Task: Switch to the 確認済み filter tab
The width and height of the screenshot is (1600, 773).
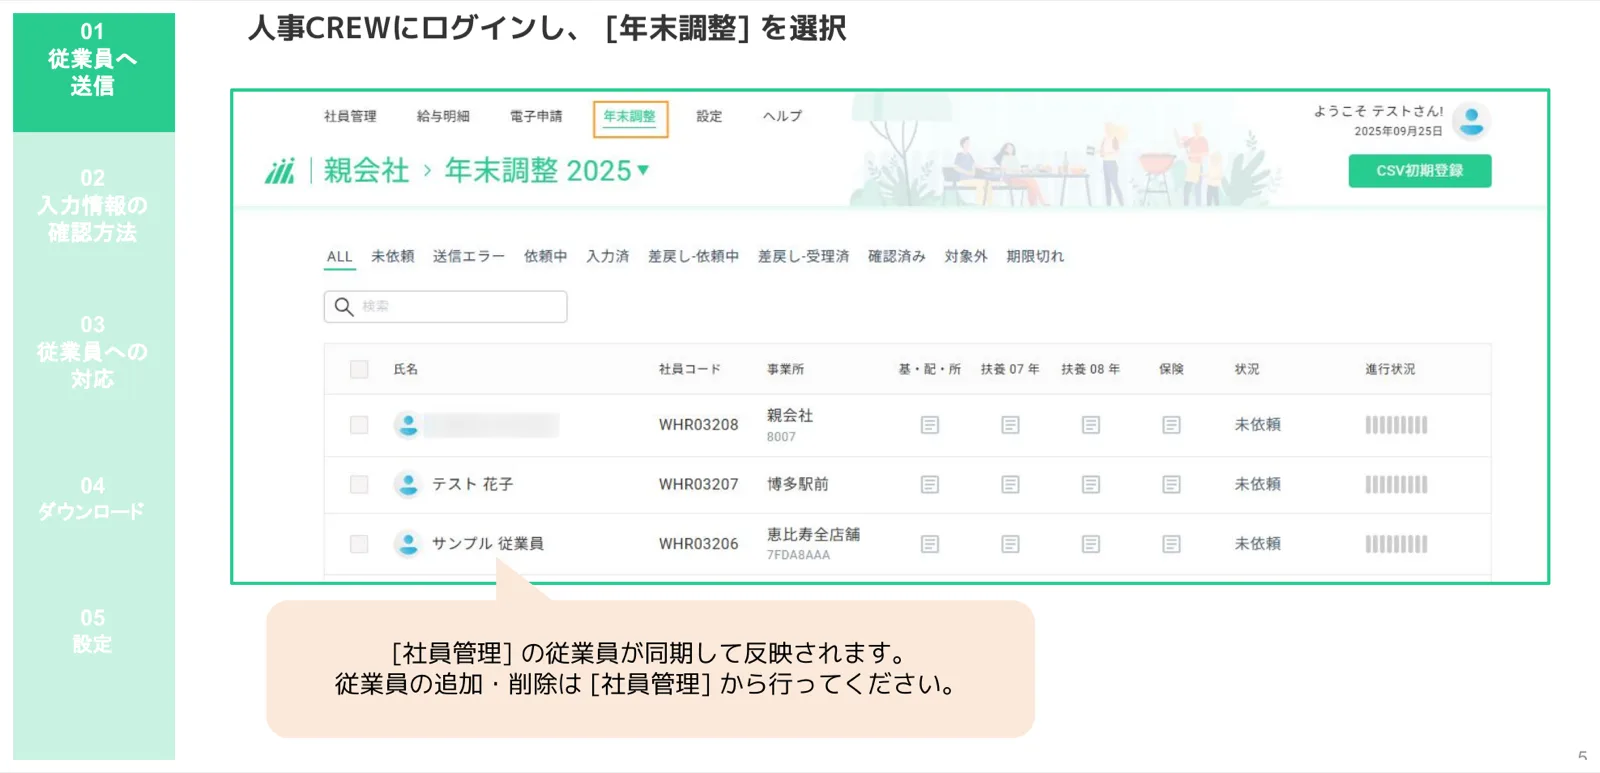Action: (x=896, y=256)
